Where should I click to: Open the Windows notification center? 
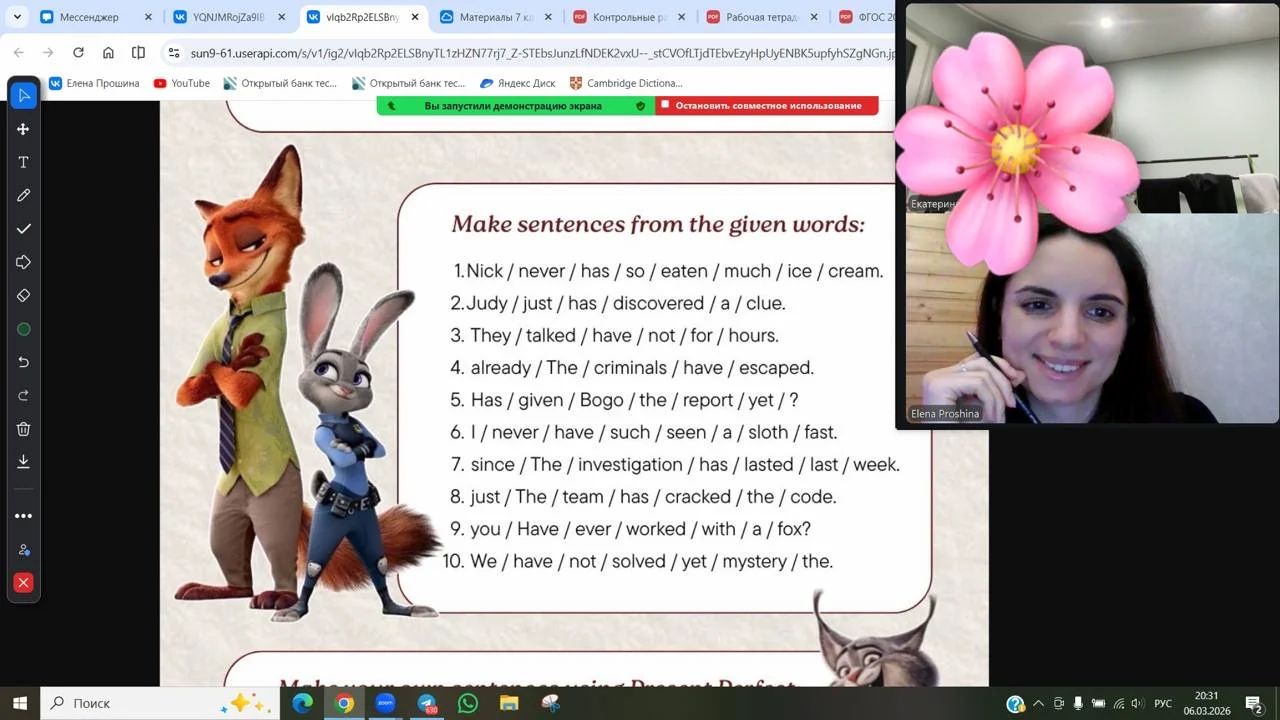click(x=1254, y=703)
